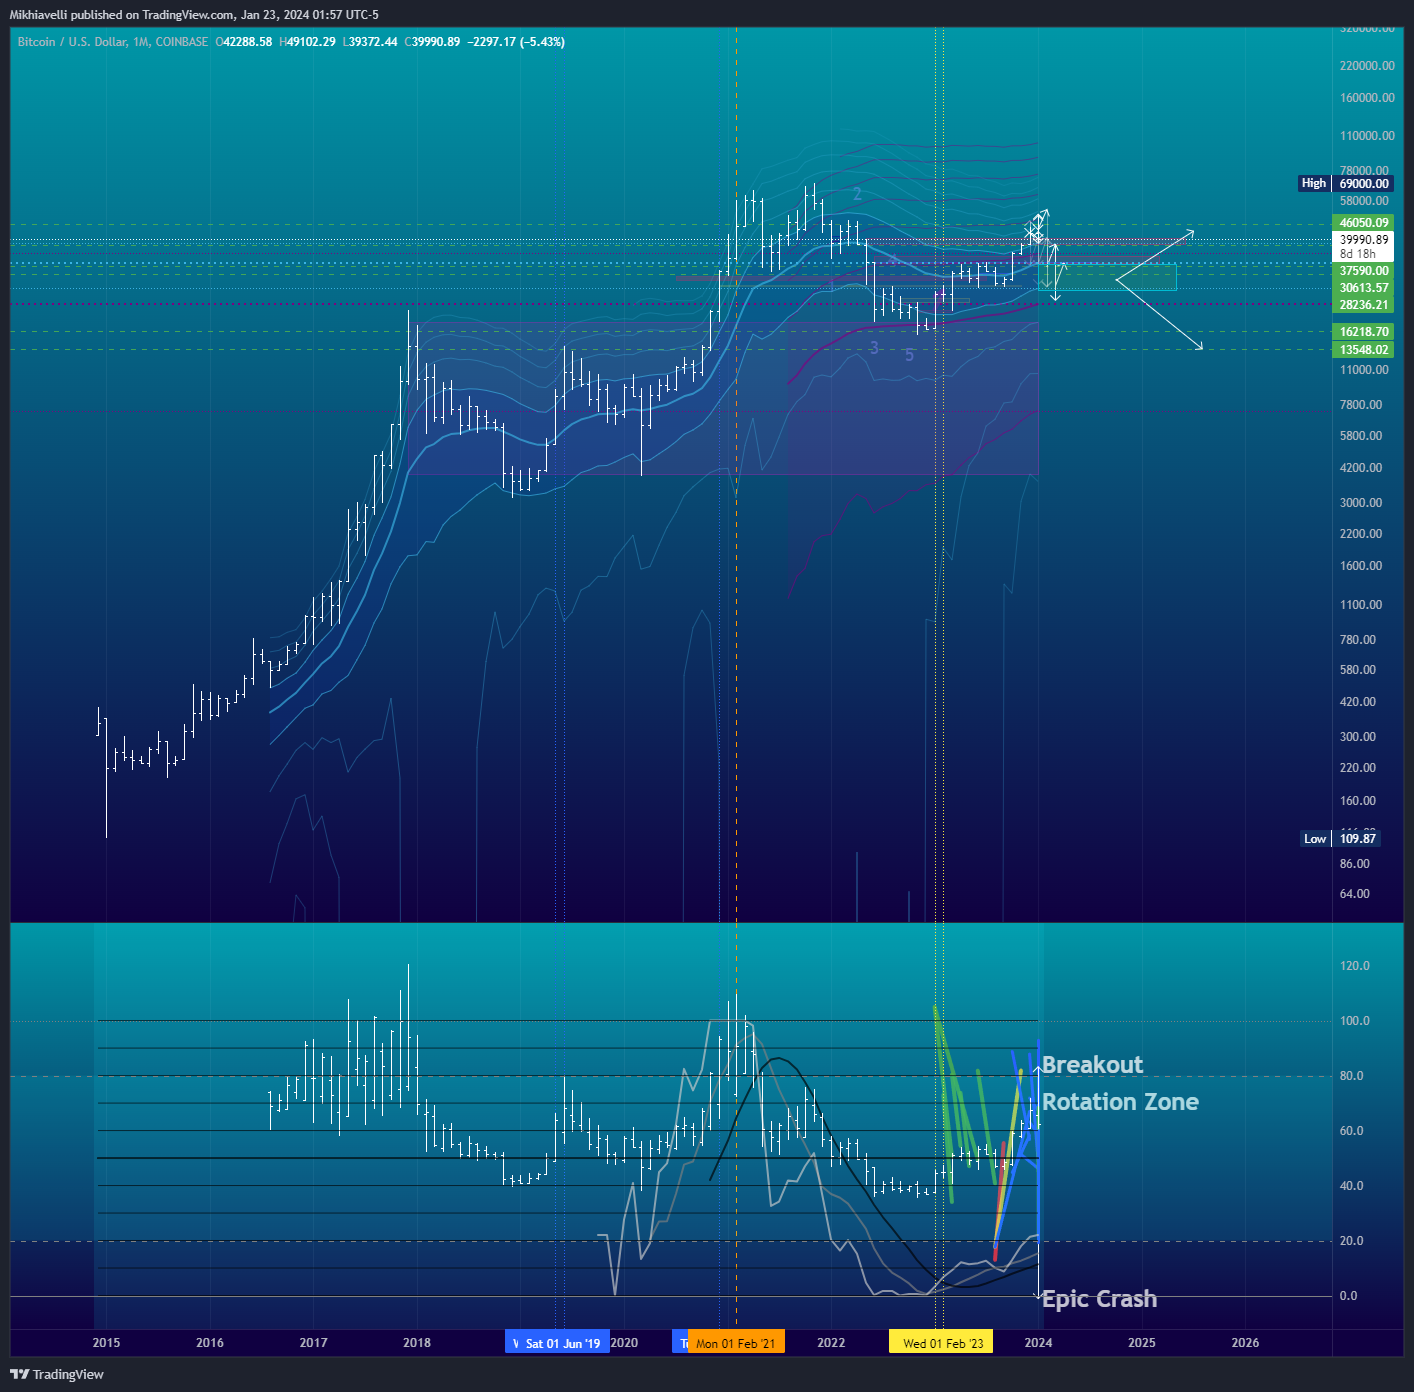This screenshot has height=1392, width=1414.
Task: Click year 2015 on the time axis
Action: pyautogui.click(x=106, y=1343)
